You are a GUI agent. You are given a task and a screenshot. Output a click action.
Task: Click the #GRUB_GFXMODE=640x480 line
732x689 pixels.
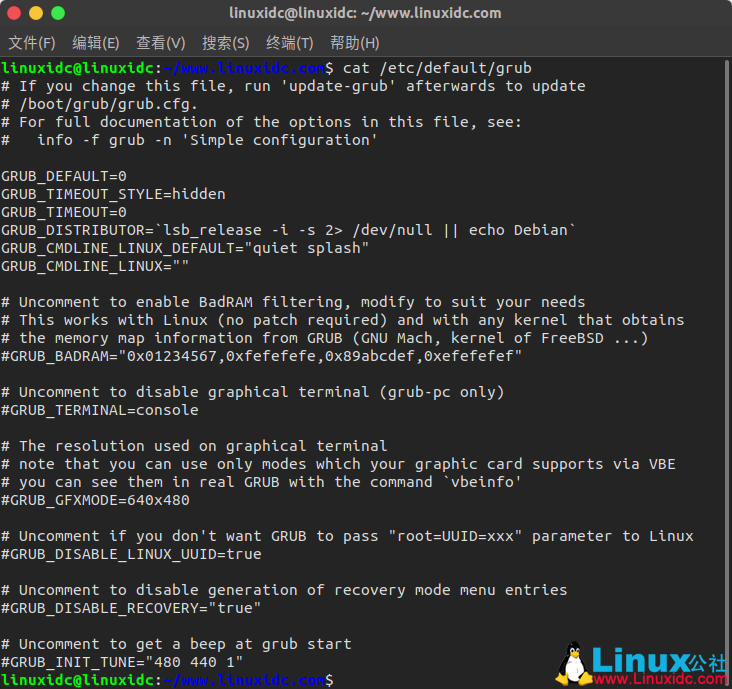coord(95,500)
